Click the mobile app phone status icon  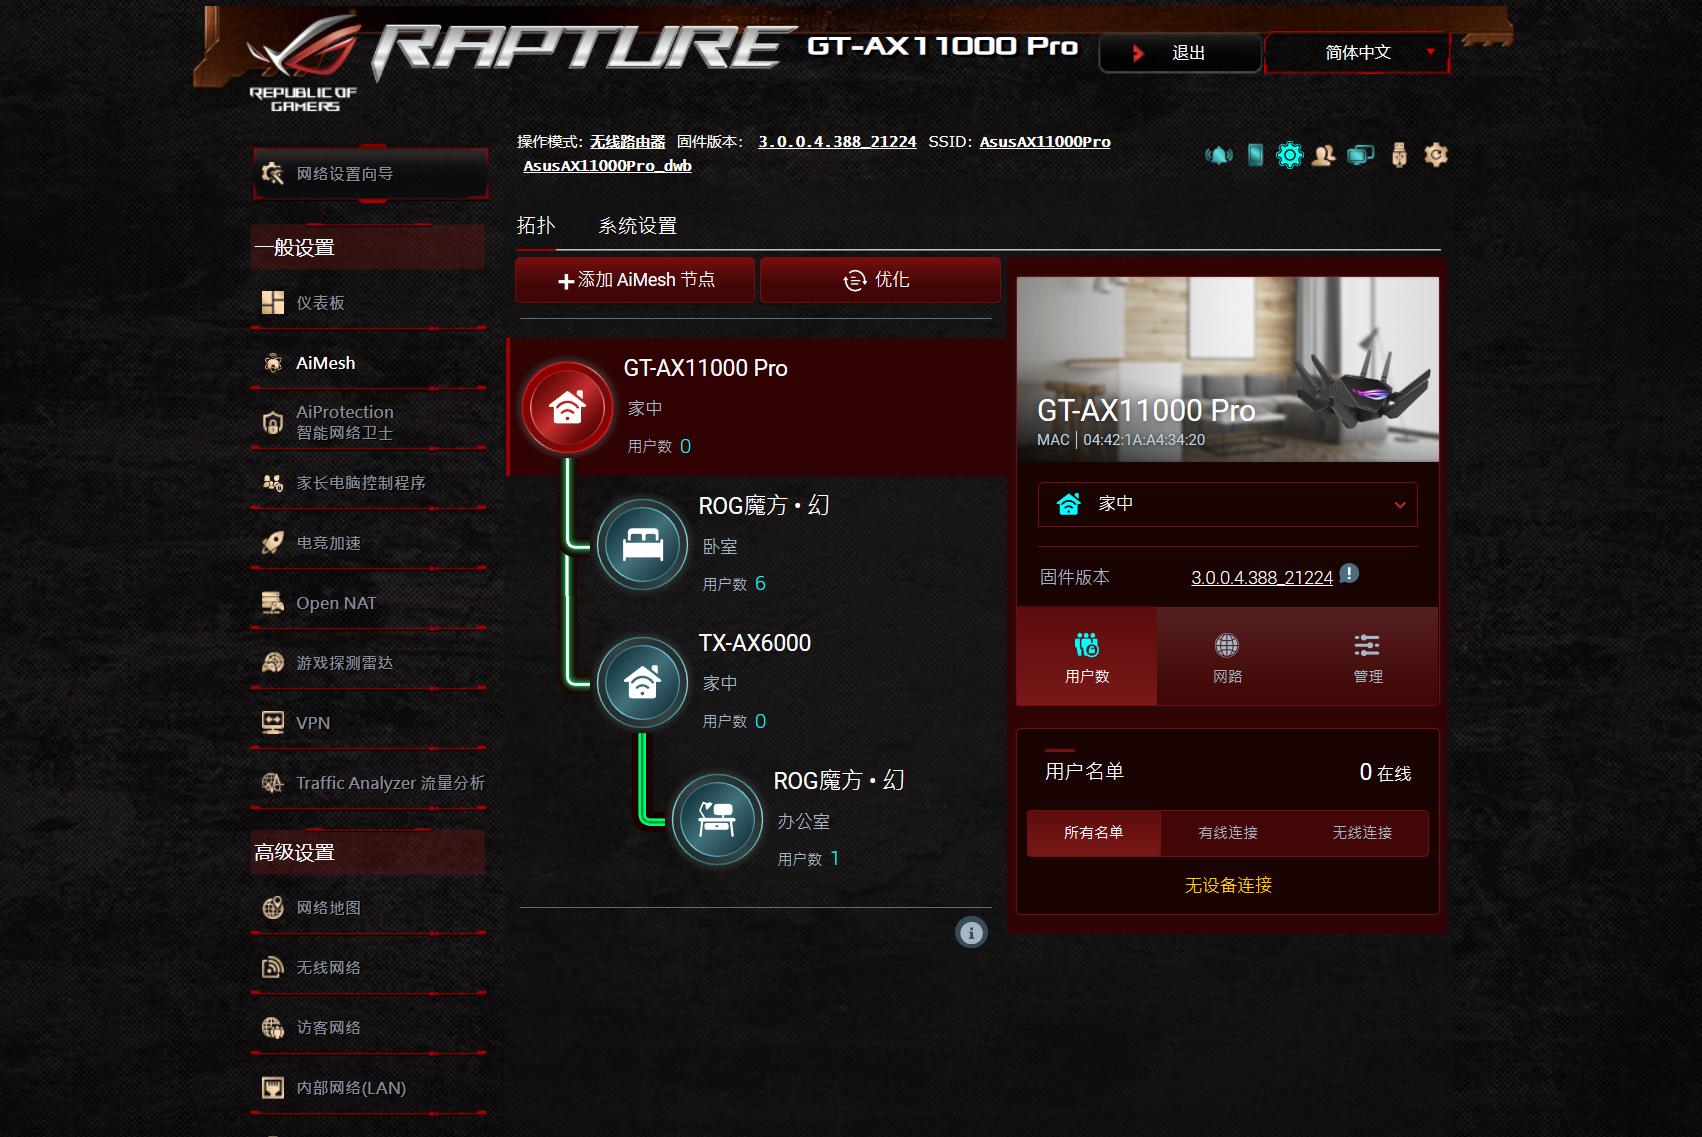click(1255, 155)
